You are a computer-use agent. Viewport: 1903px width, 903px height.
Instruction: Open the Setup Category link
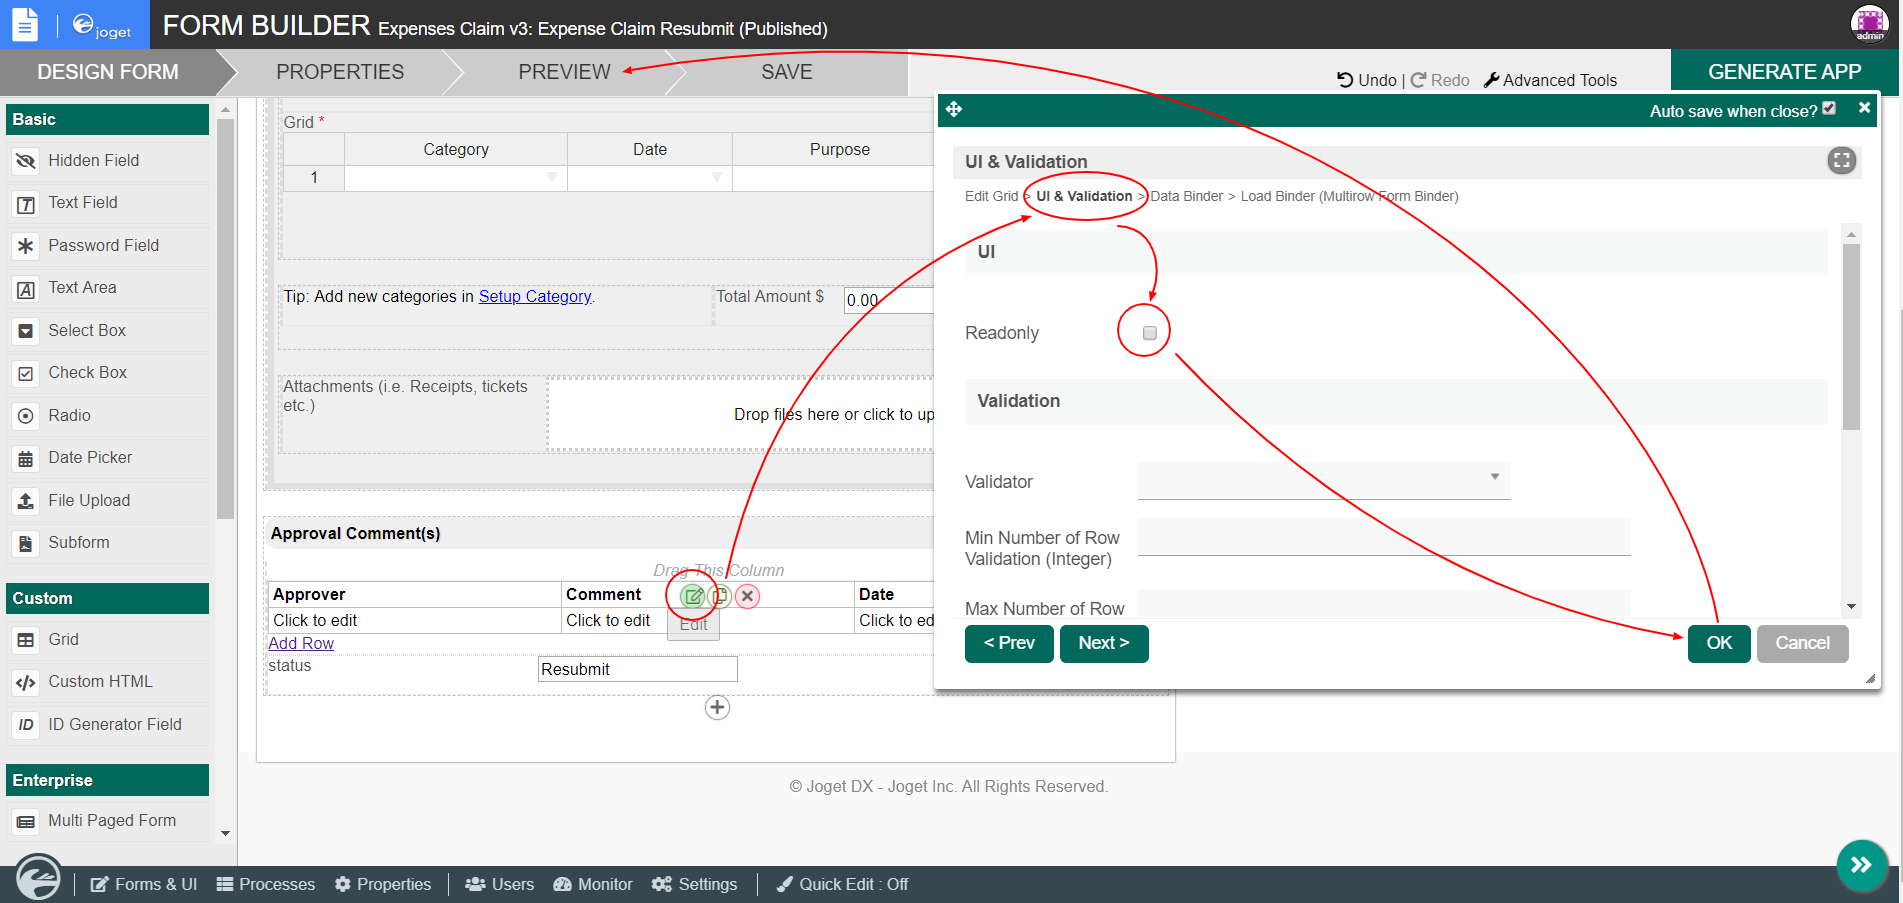[534, 297]
